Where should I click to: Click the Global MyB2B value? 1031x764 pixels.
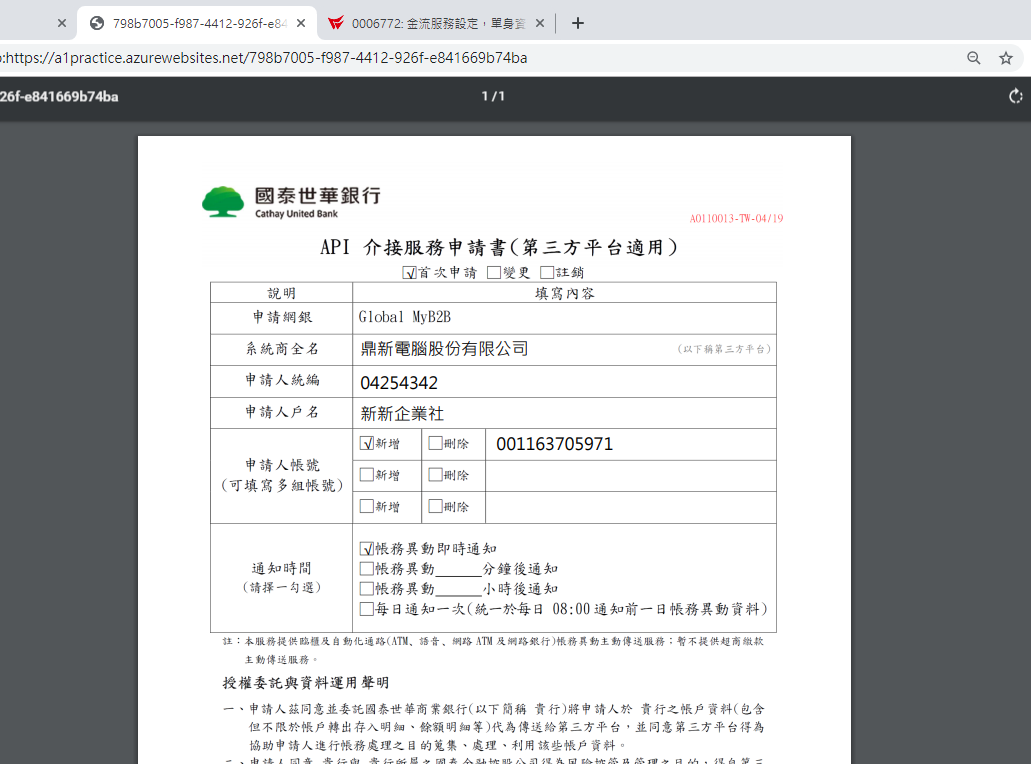(405, 317)
